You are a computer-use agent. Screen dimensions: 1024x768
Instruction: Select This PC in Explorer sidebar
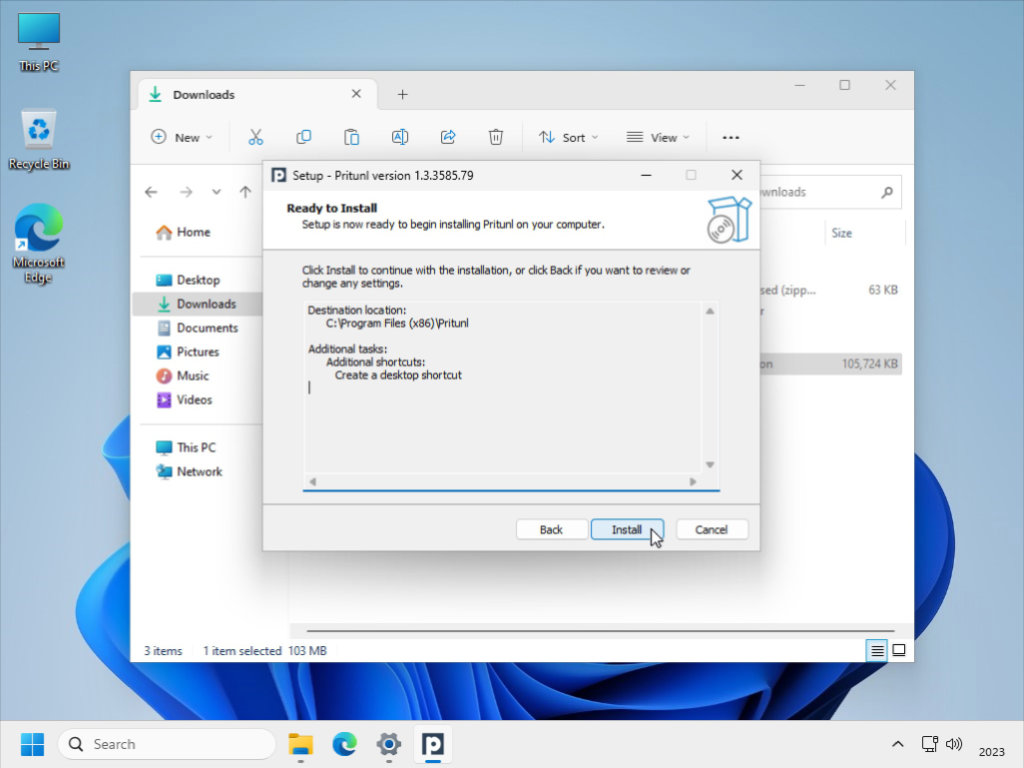coord(186,447)
